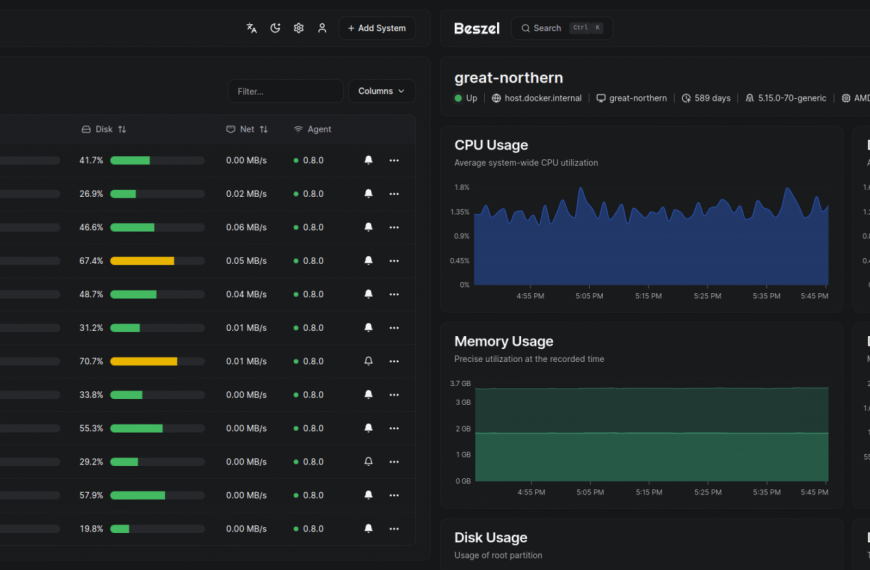Viewport: 870px width, 570px height.
Task: Open the Columns dropdown
Action: [381, 91]
